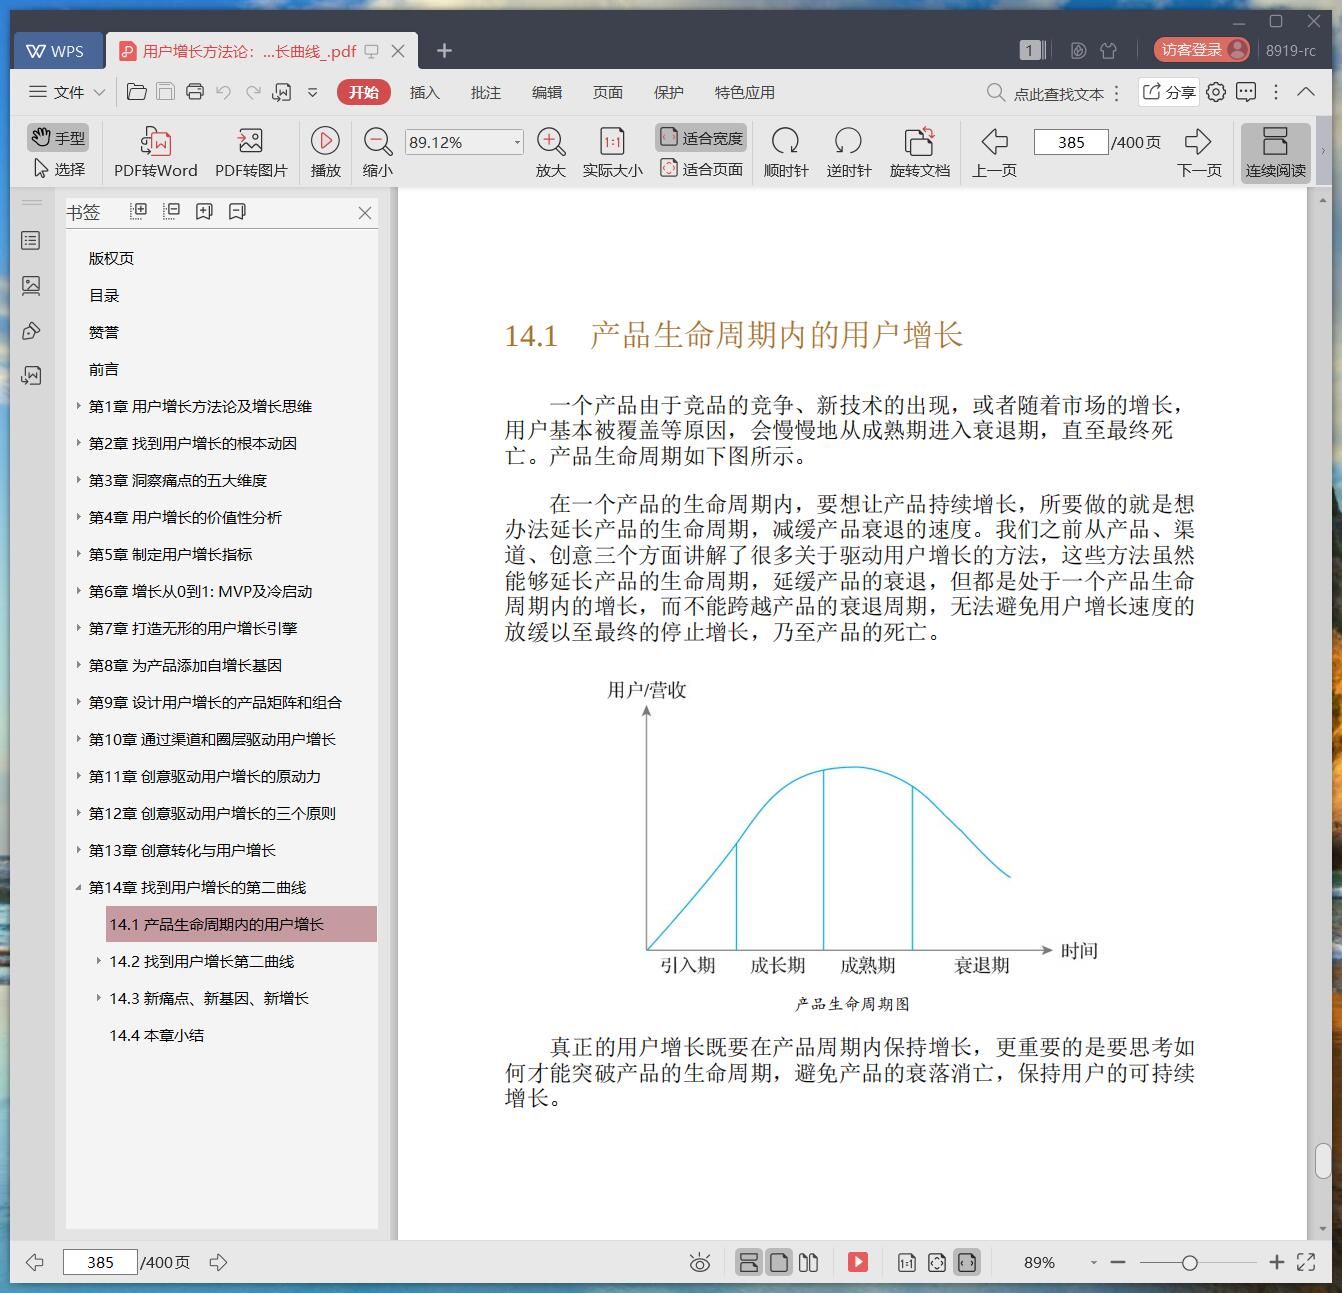Open zoom percentage 89.12% dropdown

(517, 142)
